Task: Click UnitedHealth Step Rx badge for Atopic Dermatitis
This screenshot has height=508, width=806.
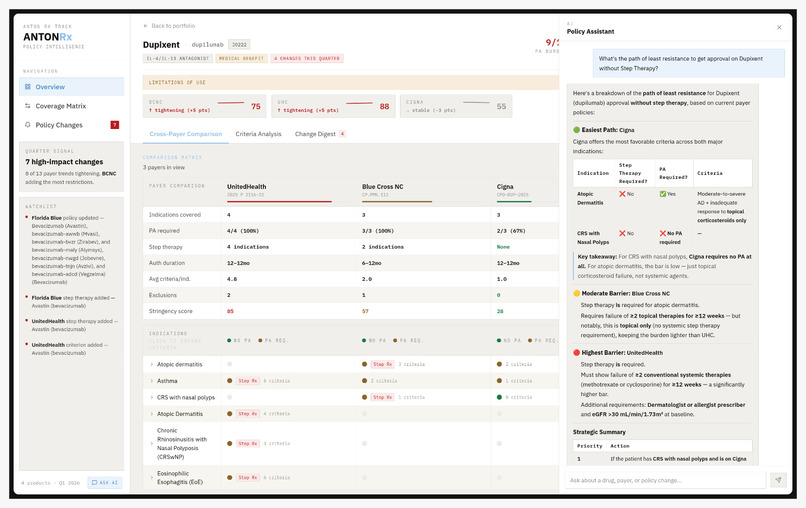Action: coord(247,414)
